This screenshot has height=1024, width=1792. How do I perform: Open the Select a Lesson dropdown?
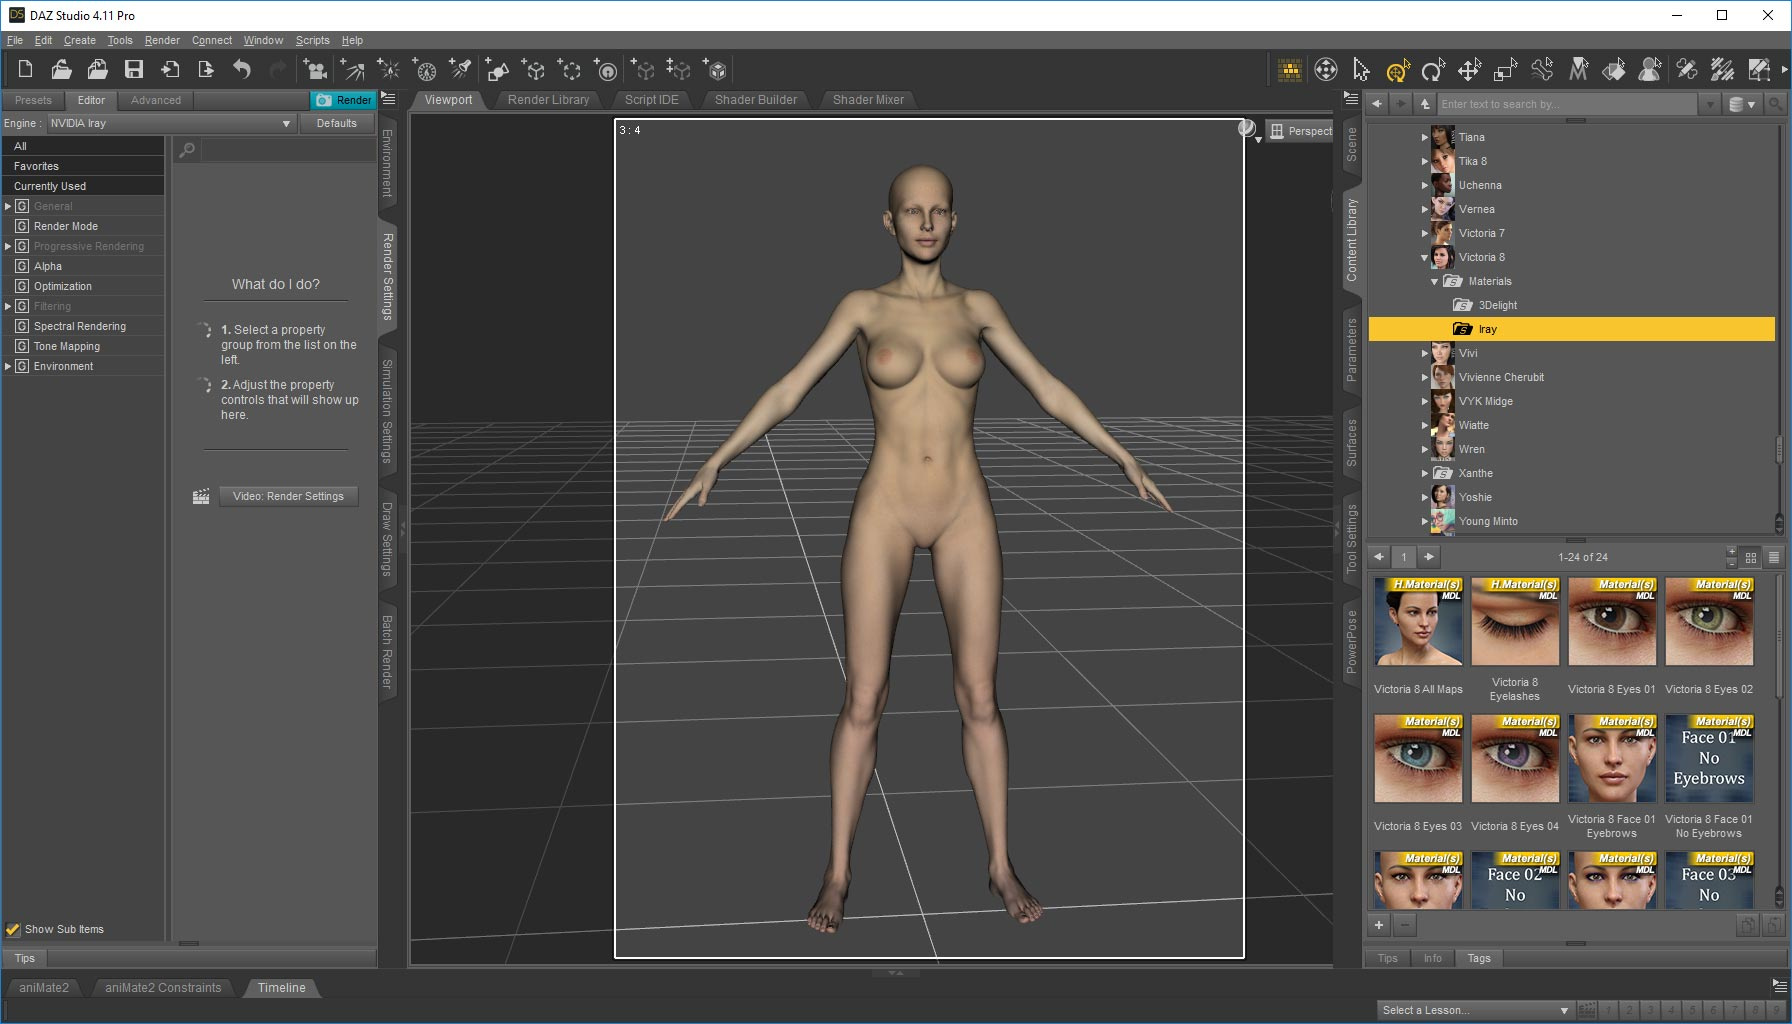1475,1010
